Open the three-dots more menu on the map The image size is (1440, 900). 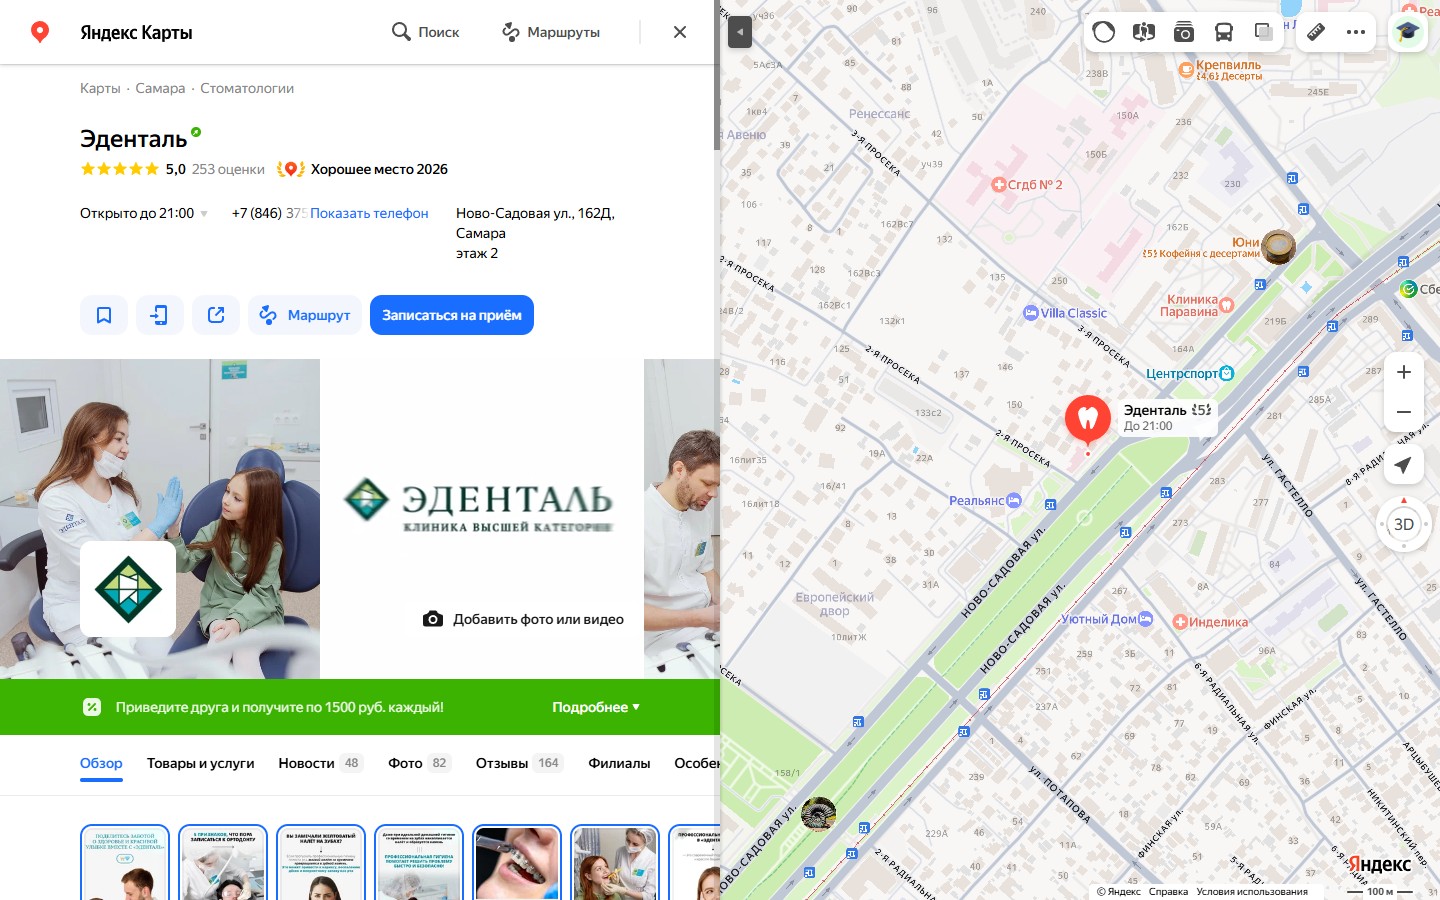click(1356, 32)
